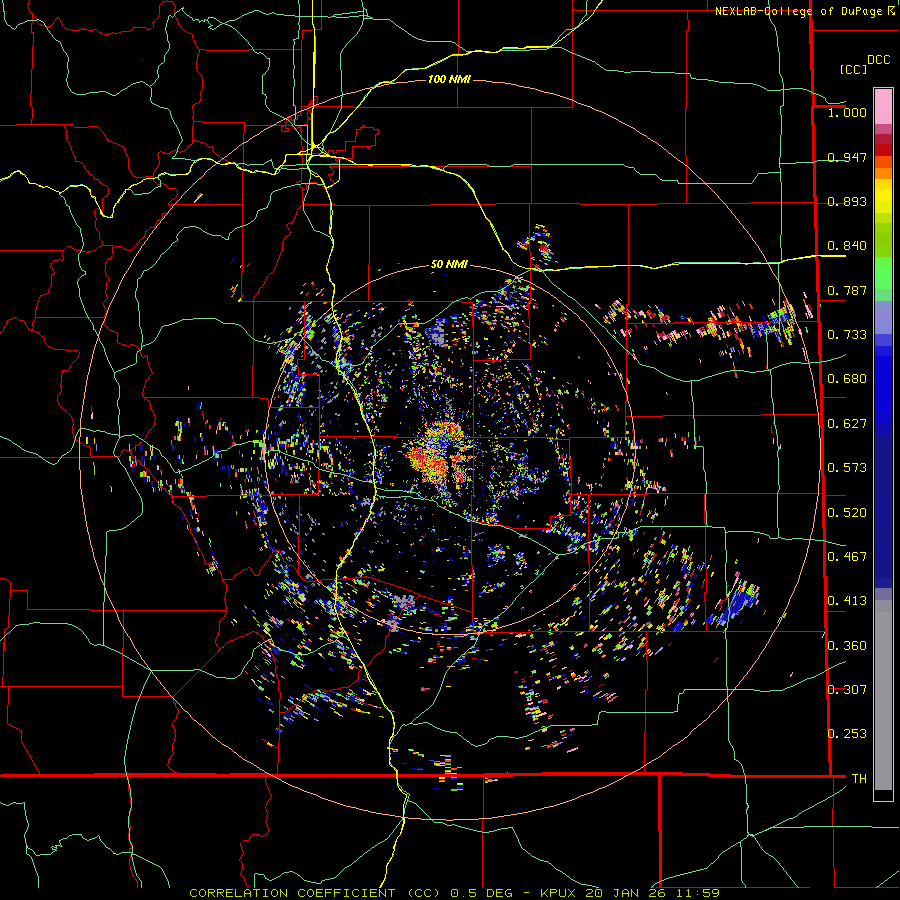Click the TH threshold label
900x900 pixels.
859,779
